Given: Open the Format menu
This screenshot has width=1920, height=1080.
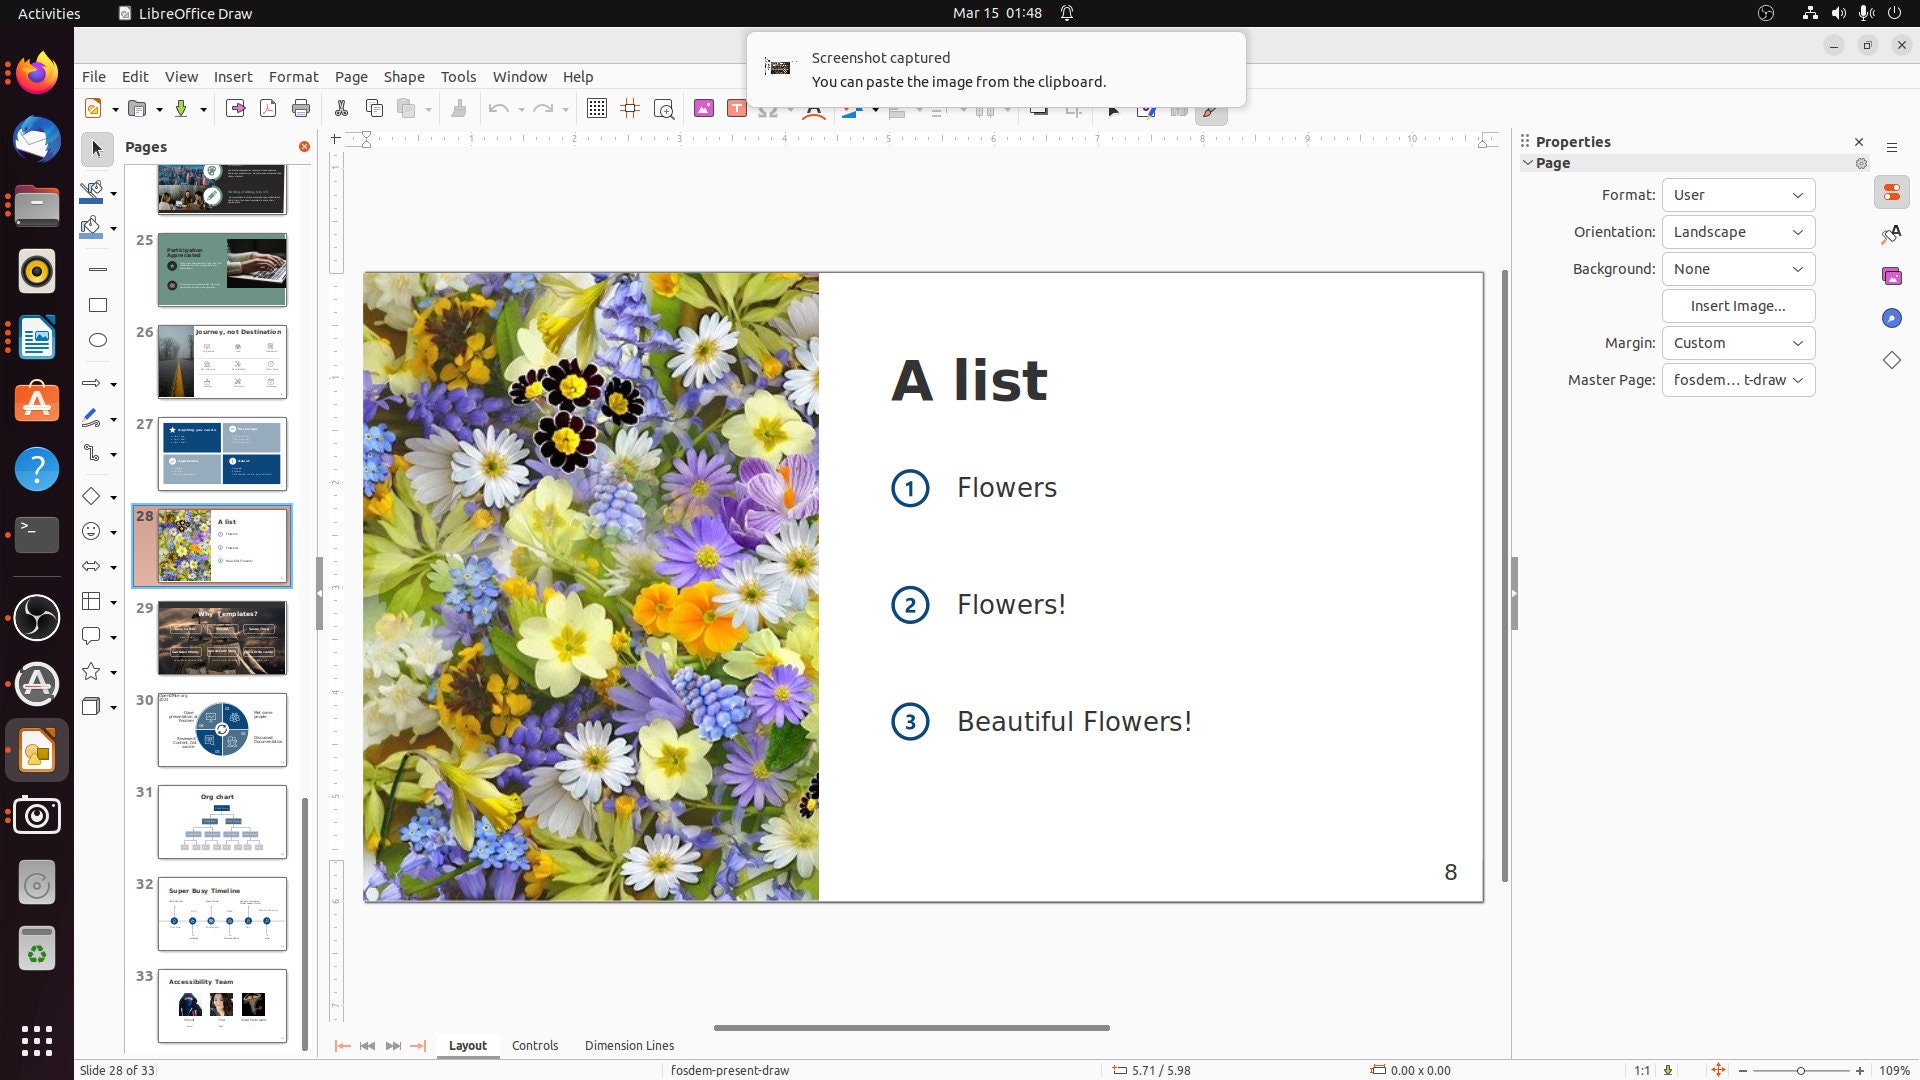Looking at the screenshot, I should pos(293,76).
